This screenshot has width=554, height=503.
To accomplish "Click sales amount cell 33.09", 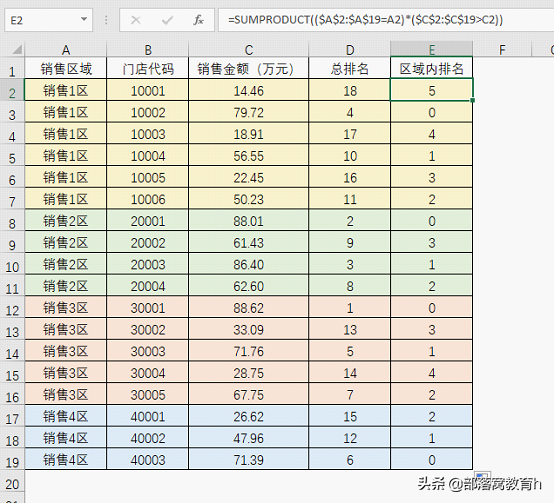I will click(x=249, y=329).
